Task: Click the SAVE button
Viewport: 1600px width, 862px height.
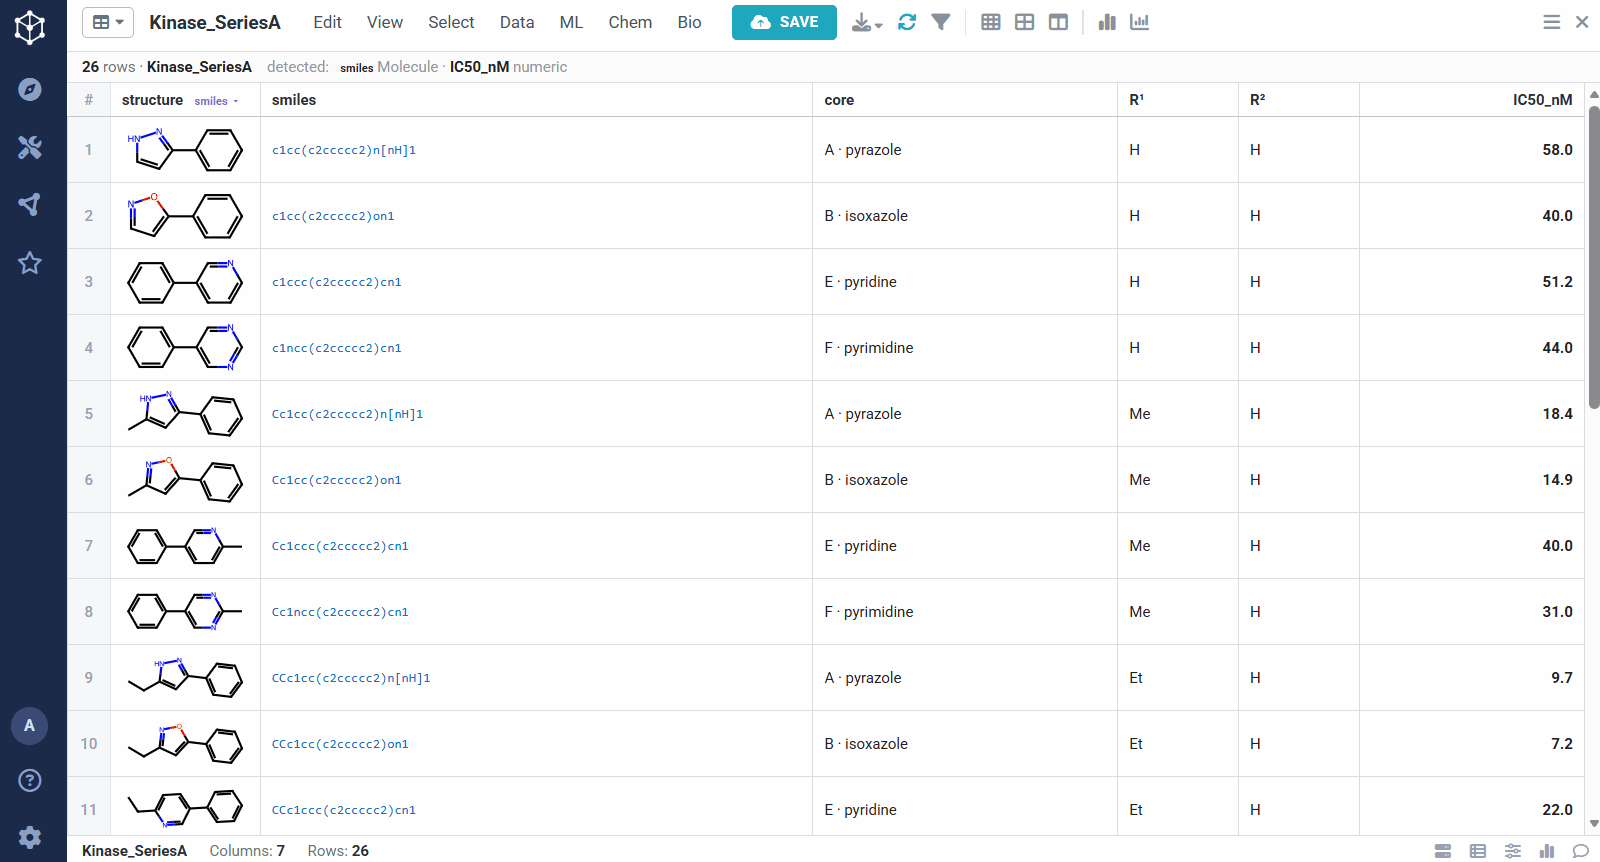Action: click(784, 22)
